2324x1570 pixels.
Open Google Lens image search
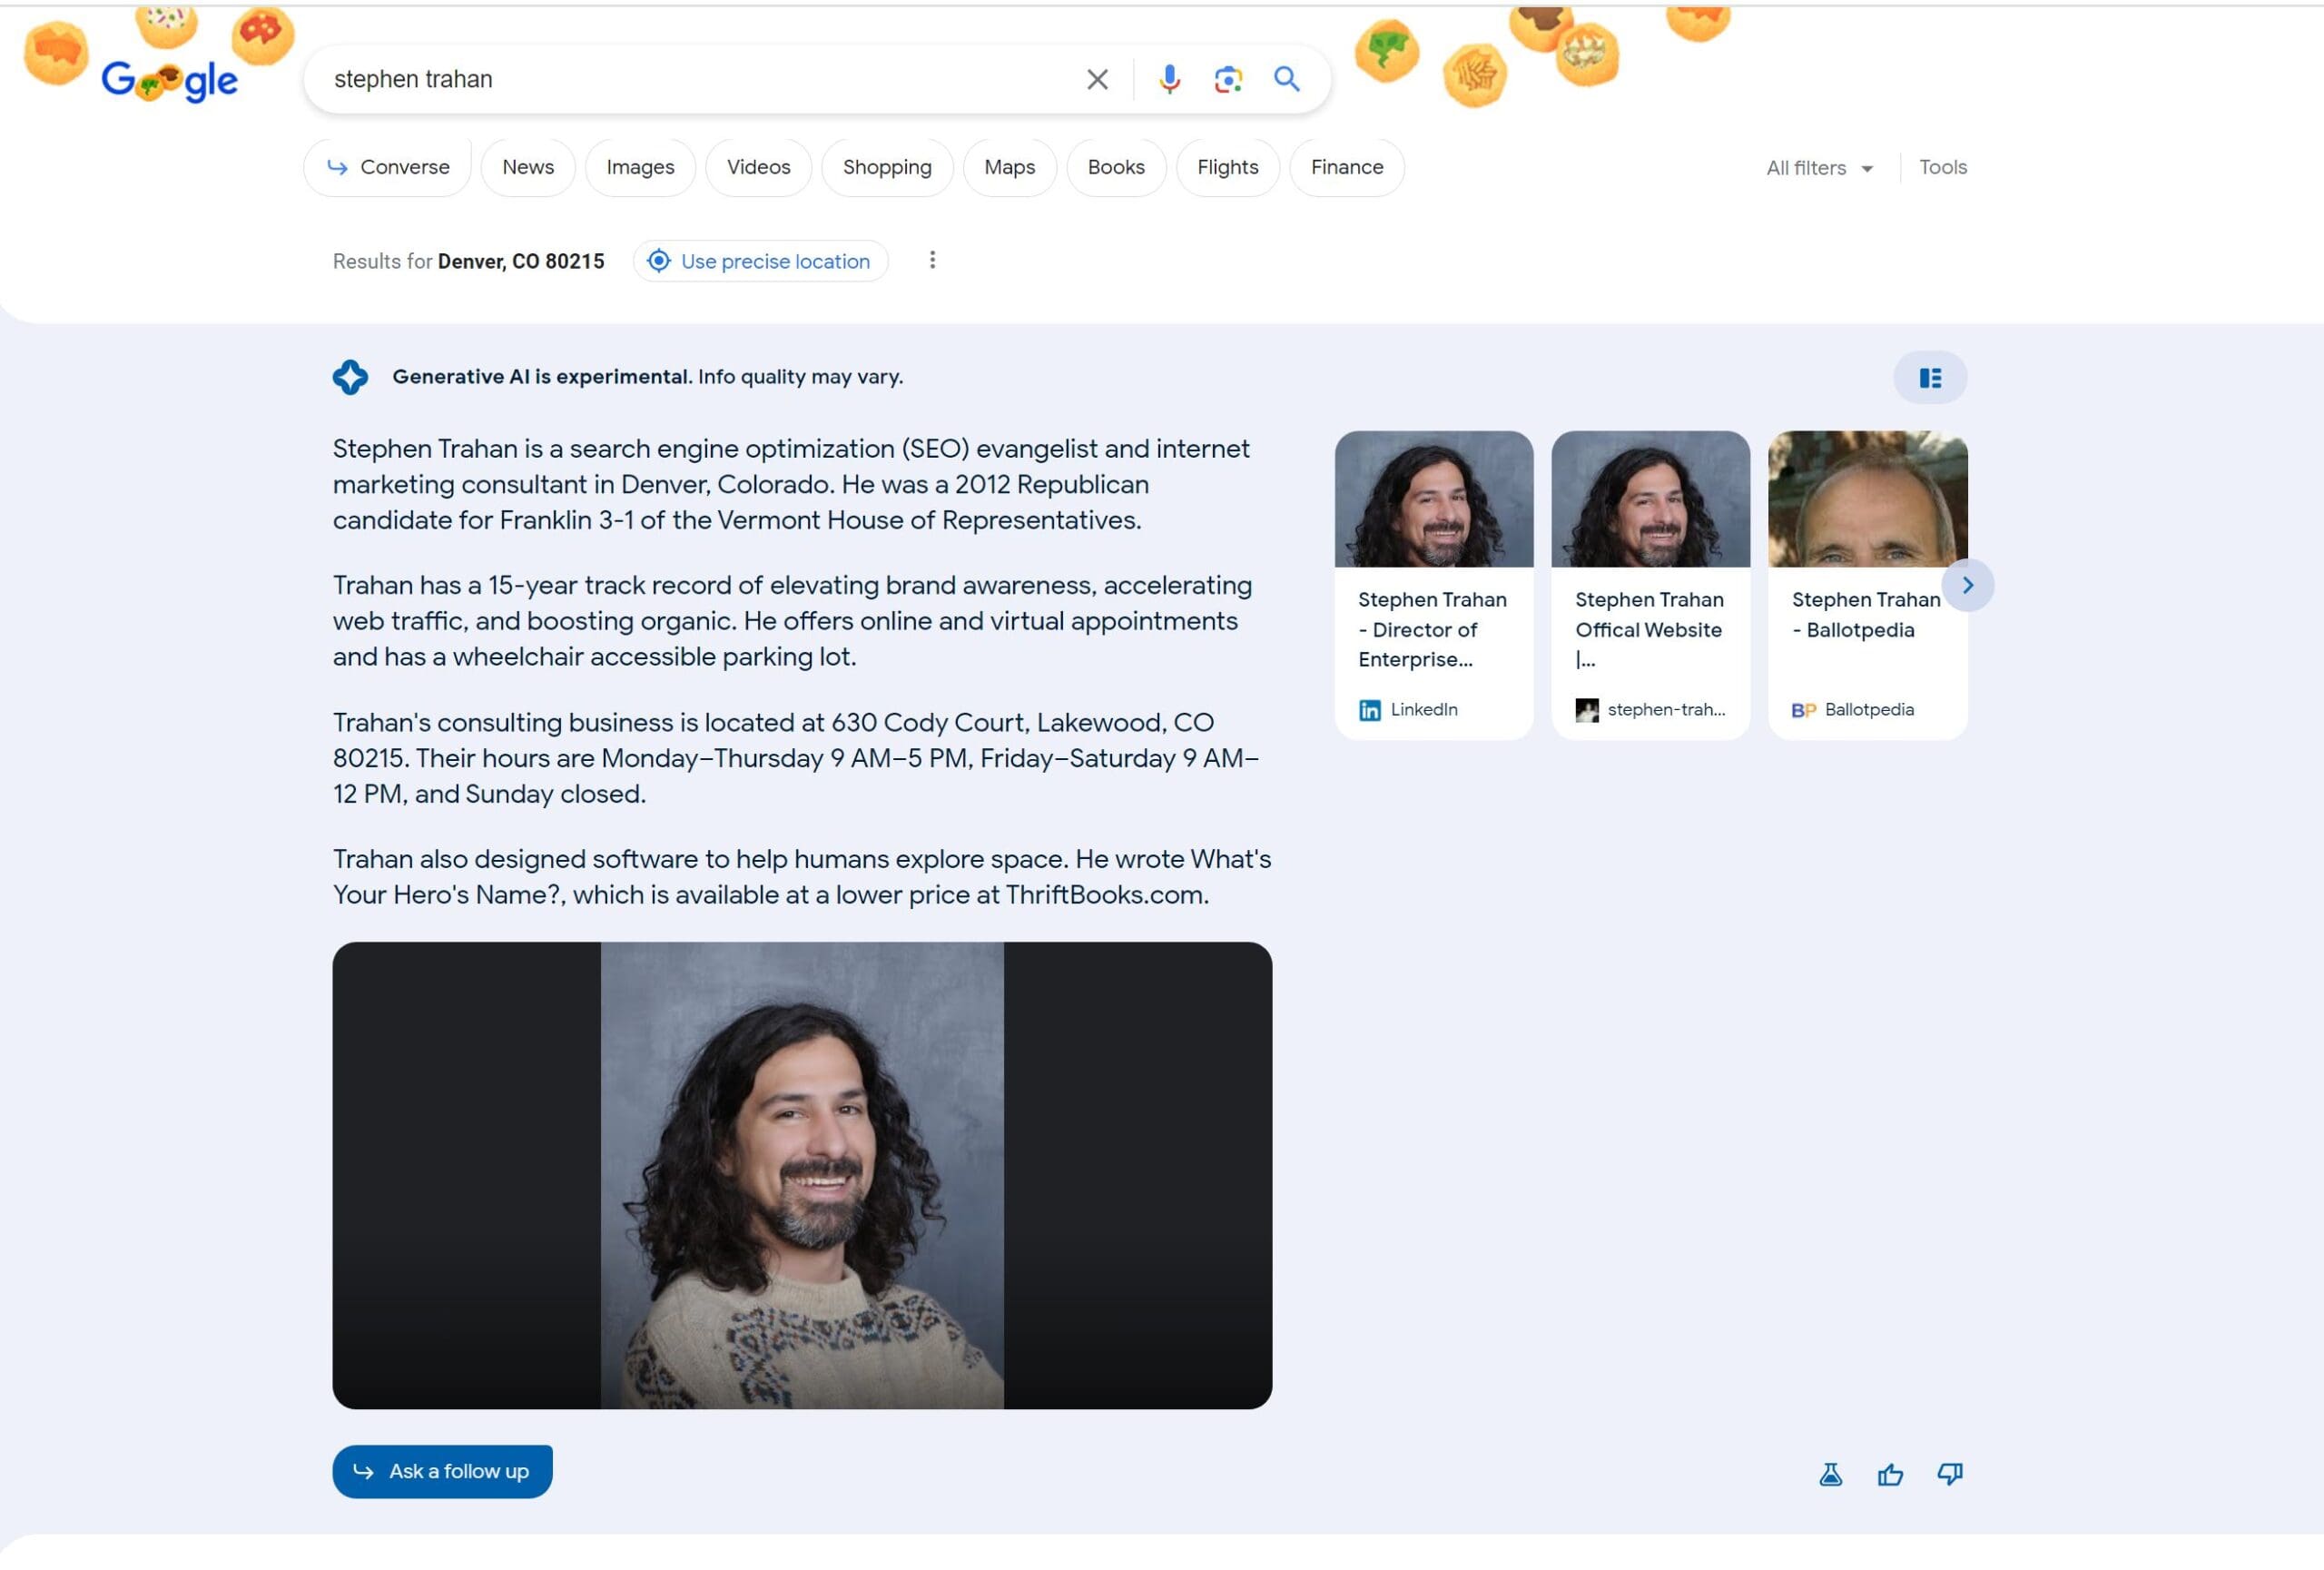click(x=1227, y=79)
